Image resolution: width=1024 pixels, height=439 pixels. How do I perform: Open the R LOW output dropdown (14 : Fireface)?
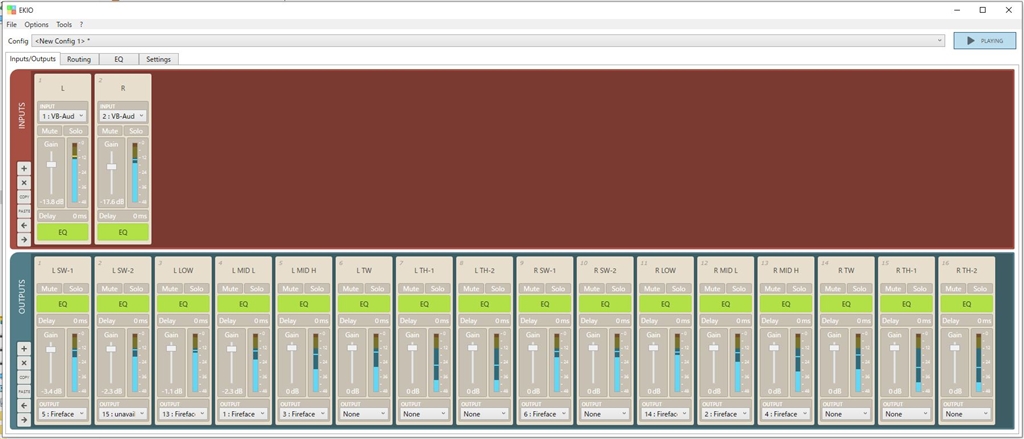tap(664, 414)
